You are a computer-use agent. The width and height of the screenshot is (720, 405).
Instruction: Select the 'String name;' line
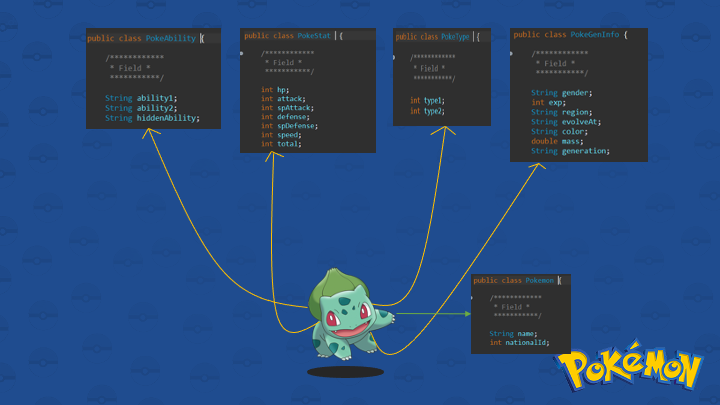tap(513, 334)
